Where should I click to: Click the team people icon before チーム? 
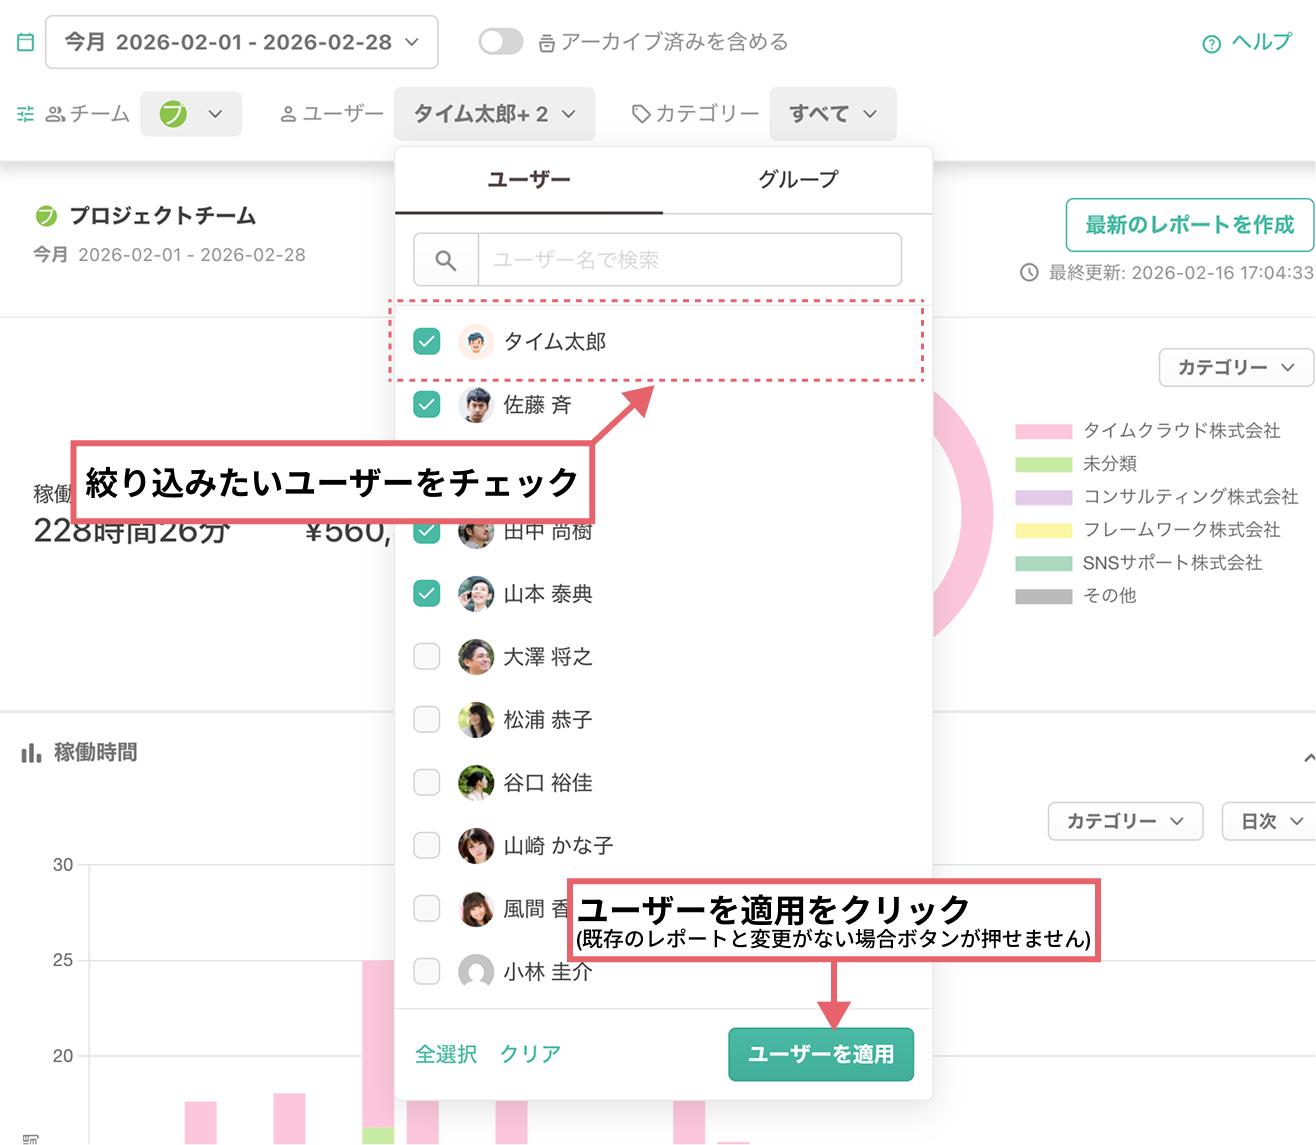[57, 114]
